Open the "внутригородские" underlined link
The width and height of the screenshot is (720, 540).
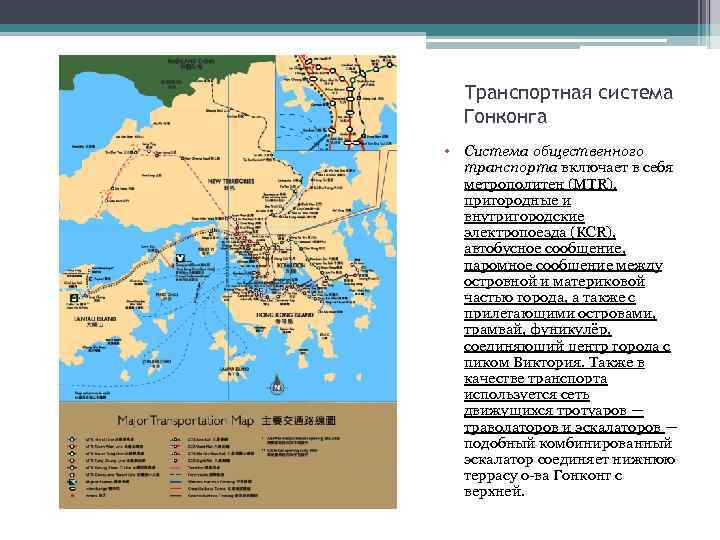pyautogui.click(x=524, y=216)
